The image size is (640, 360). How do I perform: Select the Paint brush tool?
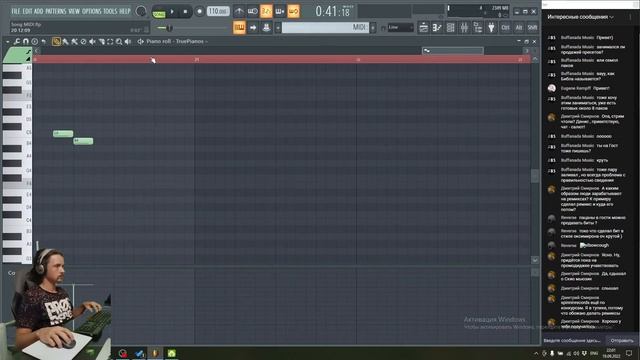(x=65, y=42)
